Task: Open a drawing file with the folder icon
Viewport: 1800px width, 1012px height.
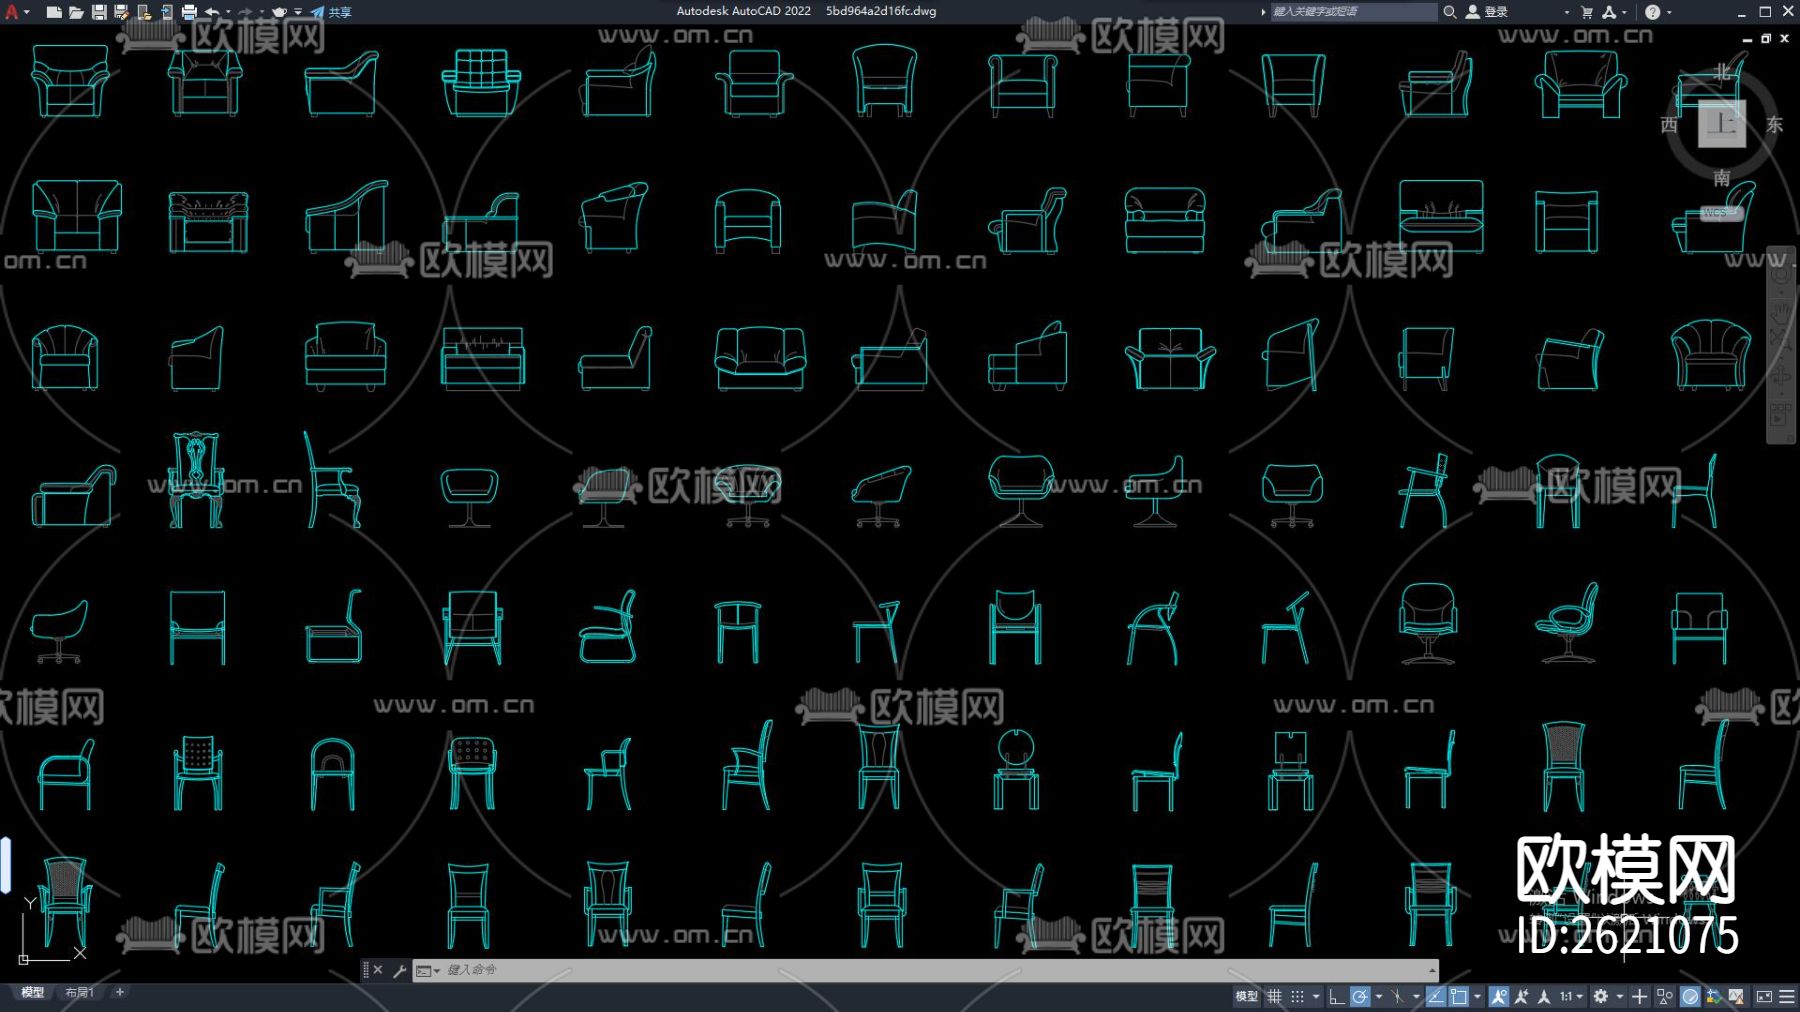Action: (76, 12)
